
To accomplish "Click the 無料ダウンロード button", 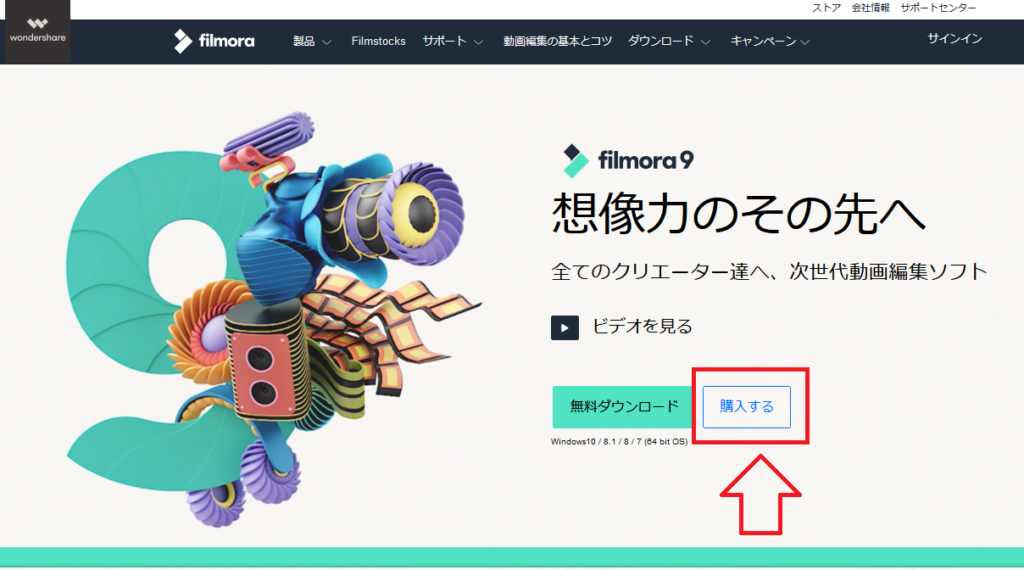I will coord(623,407).
